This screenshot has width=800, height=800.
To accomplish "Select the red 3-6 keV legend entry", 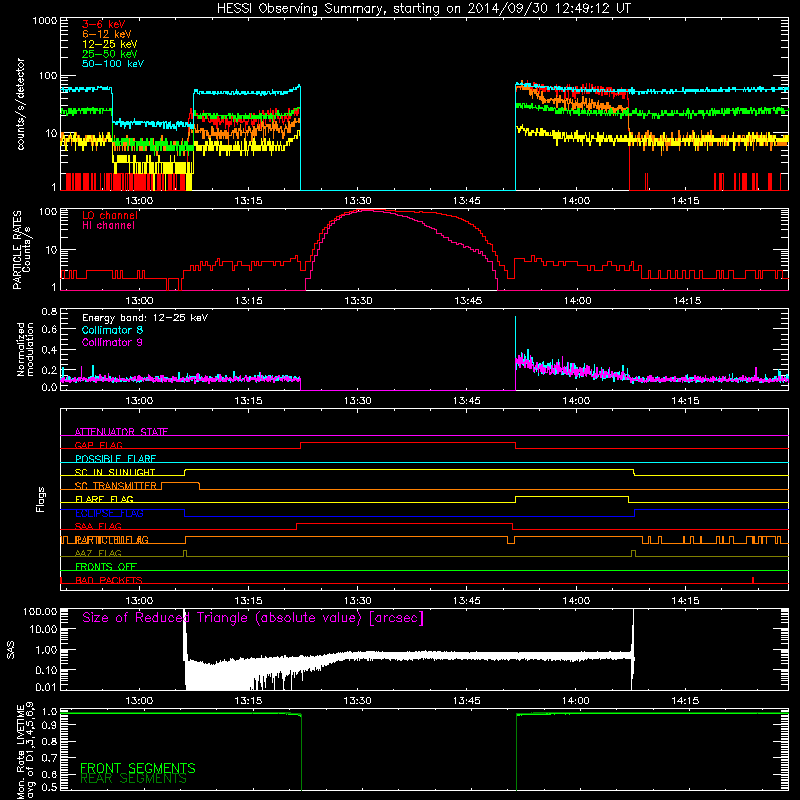I will point(104,24).
